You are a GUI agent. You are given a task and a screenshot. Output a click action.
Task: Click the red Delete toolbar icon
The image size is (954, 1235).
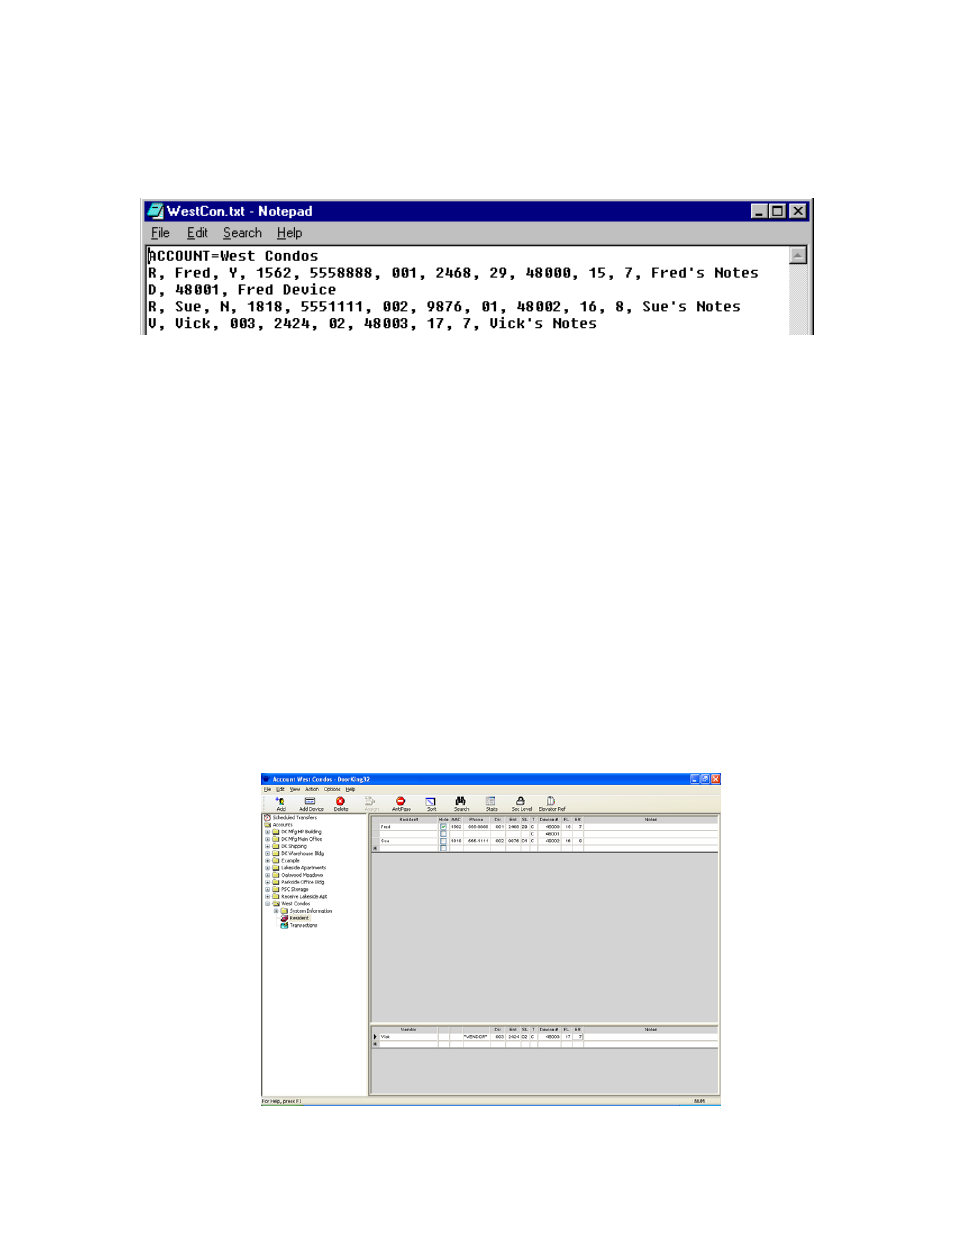pos(341,803)
